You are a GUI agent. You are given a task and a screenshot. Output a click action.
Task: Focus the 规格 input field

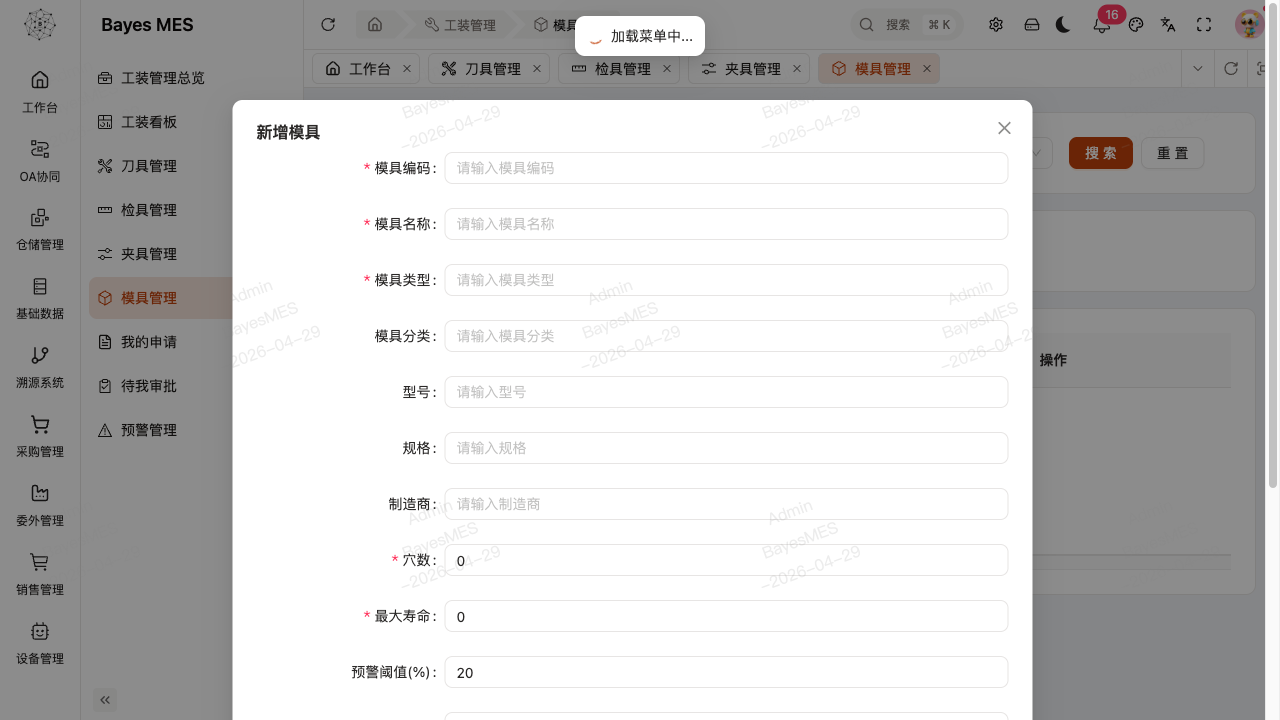point(726,448)
